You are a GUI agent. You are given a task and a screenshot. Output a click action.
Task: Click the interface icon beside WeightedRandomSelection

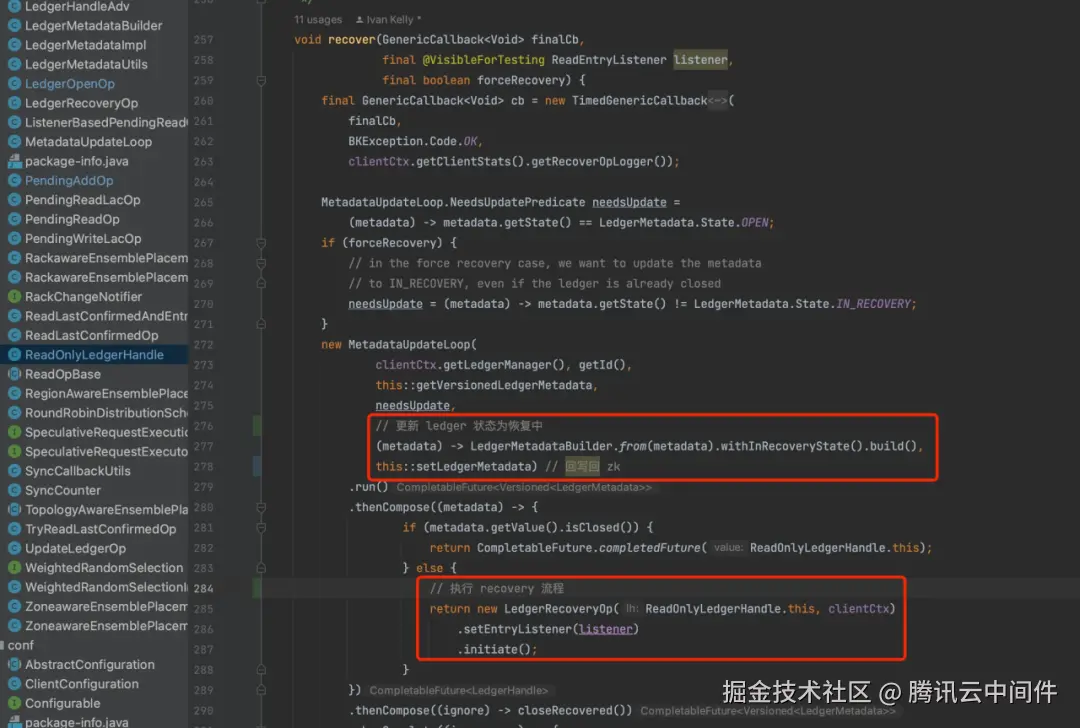[x=14, y=568]
